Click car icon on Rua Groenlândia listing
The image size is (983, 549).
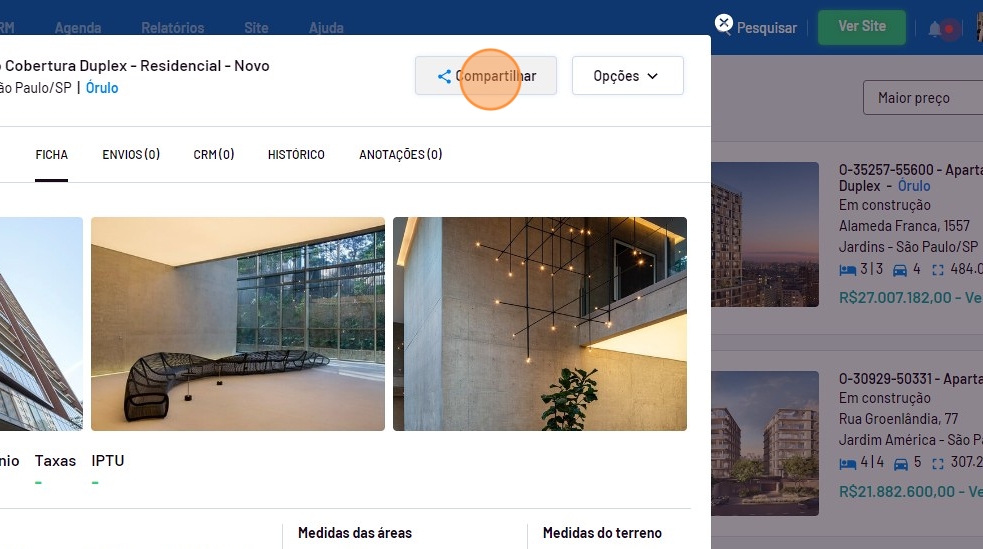(x=899, y=463)
